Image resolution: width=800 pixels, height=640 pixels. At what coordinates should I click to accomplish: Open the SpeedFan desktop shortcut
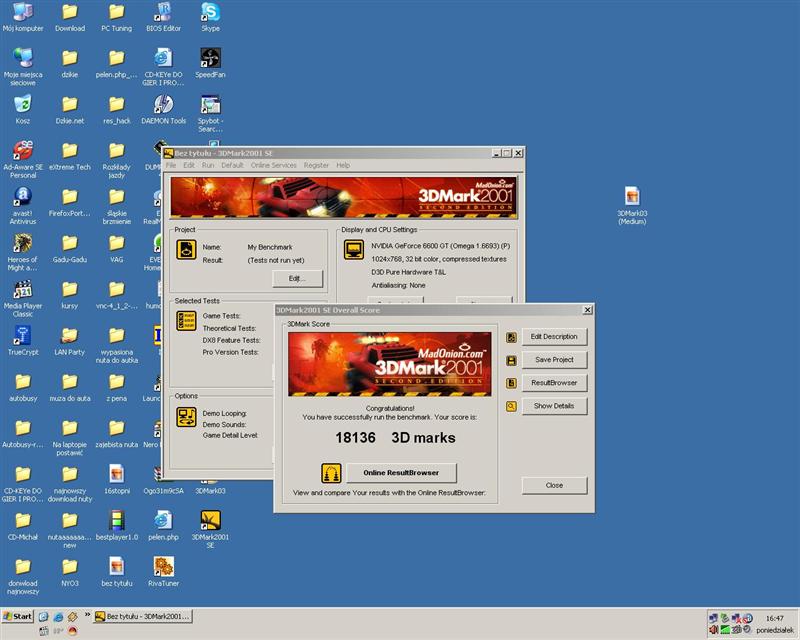pyautogui.click(x=210, y=63)
